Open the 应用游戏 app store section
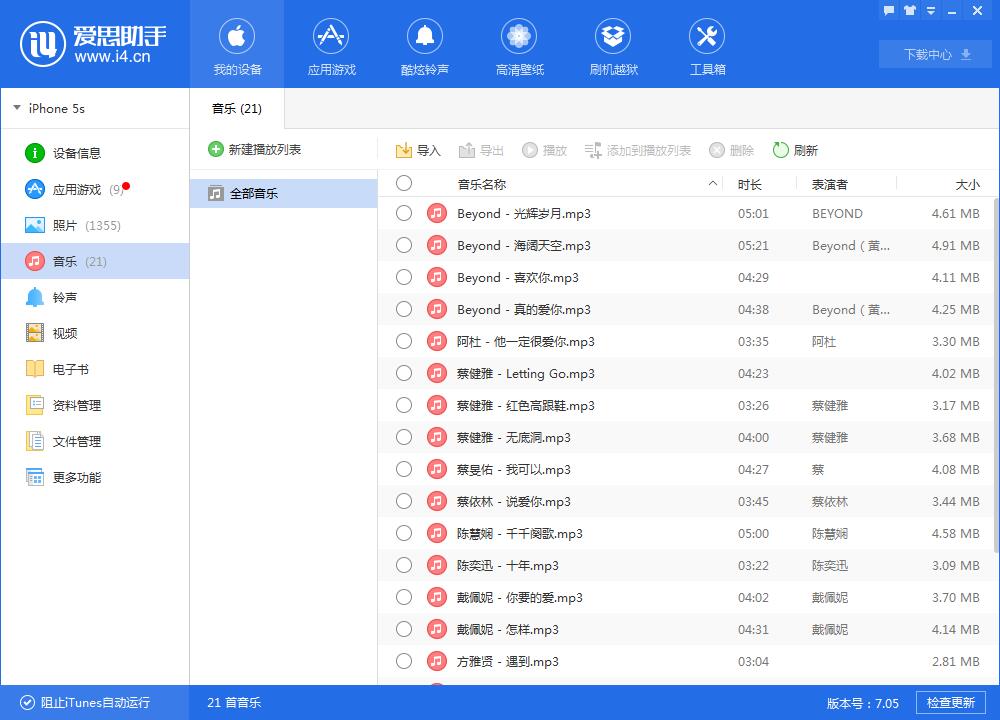 click(x=330, y=44)
